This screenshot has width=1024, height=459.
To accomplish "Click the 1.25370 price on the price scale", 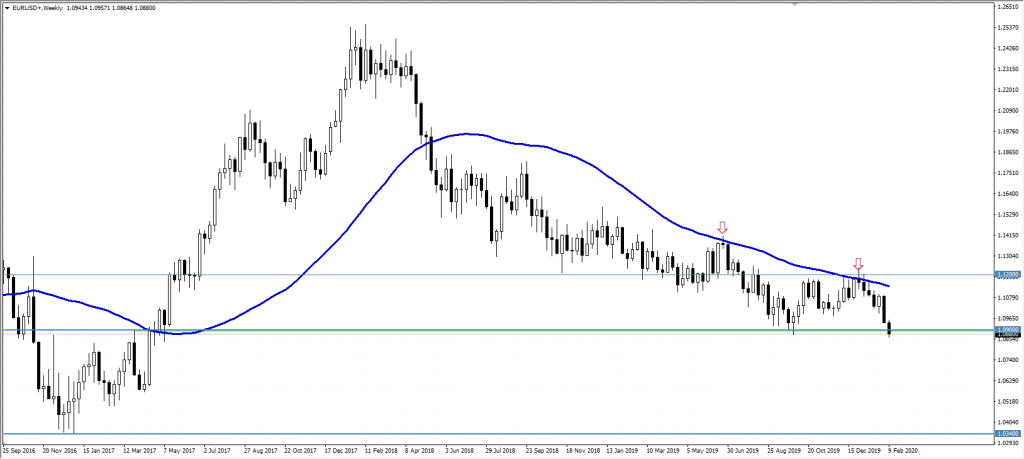I will point(1008,27).
